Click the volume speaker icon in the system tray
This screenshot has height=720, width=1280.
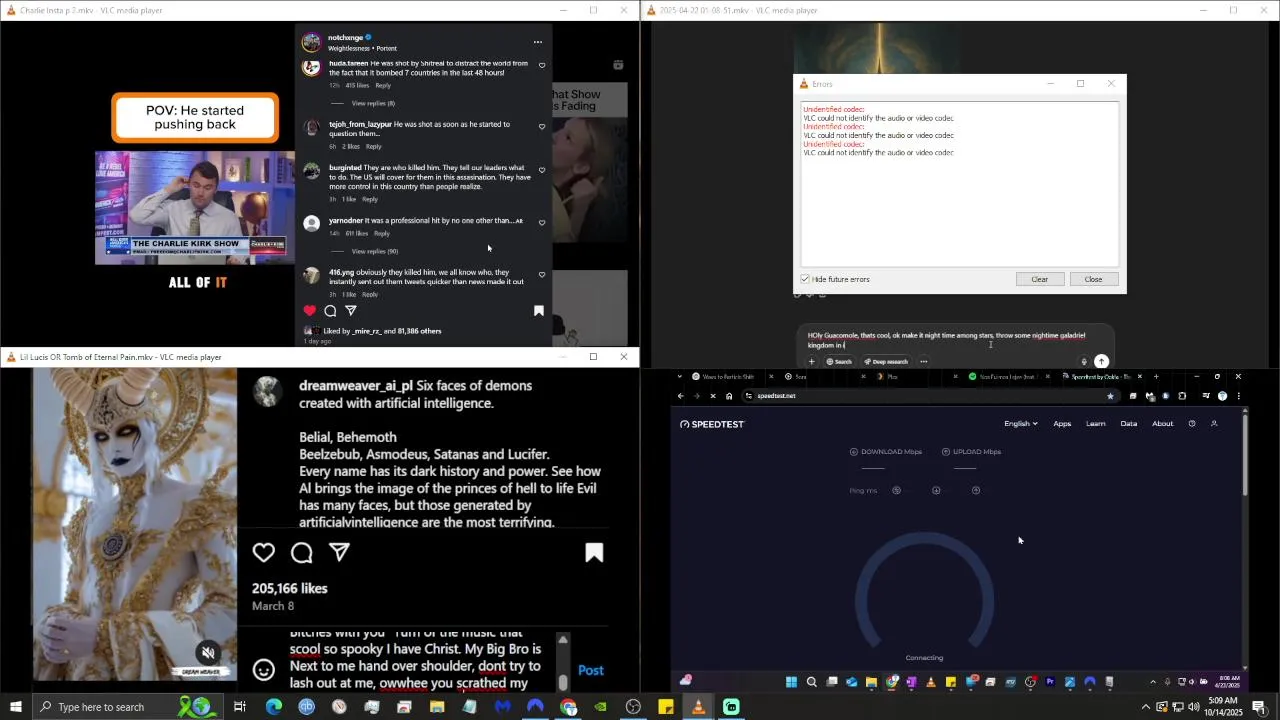click(1194, 707)
